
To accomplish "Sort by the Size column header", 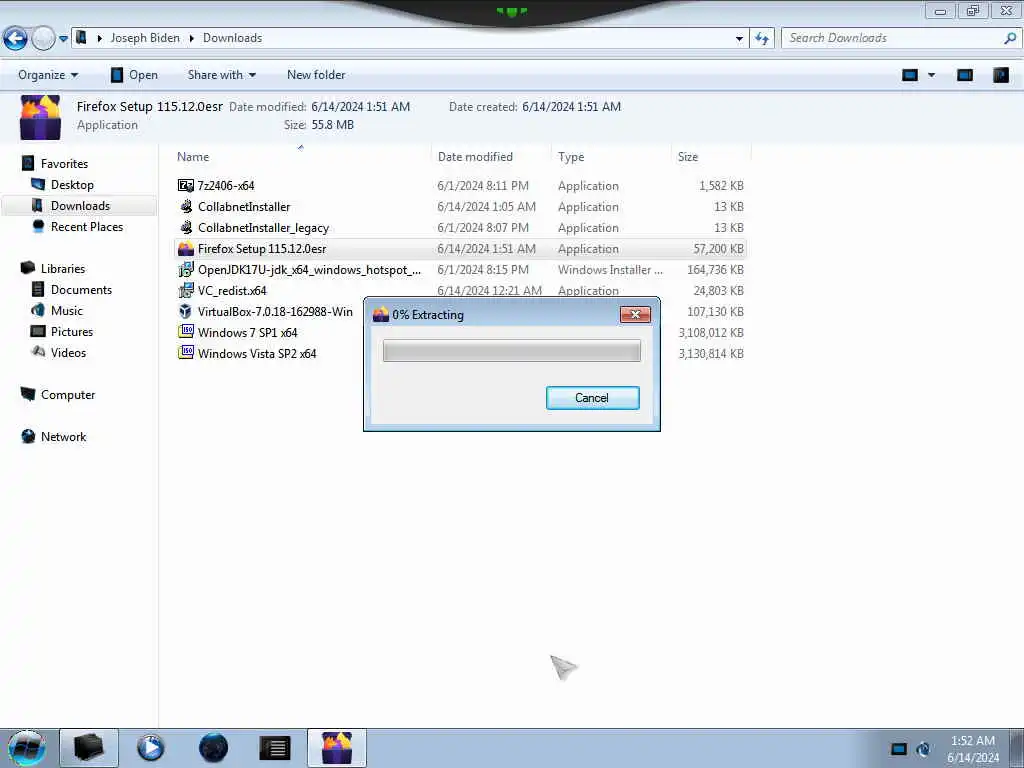I will click(688, 157).
